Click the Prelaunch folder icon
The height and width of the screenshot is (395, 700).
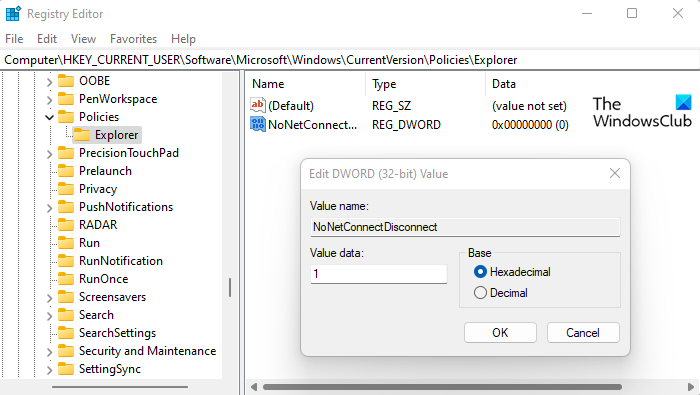(66, 171)
